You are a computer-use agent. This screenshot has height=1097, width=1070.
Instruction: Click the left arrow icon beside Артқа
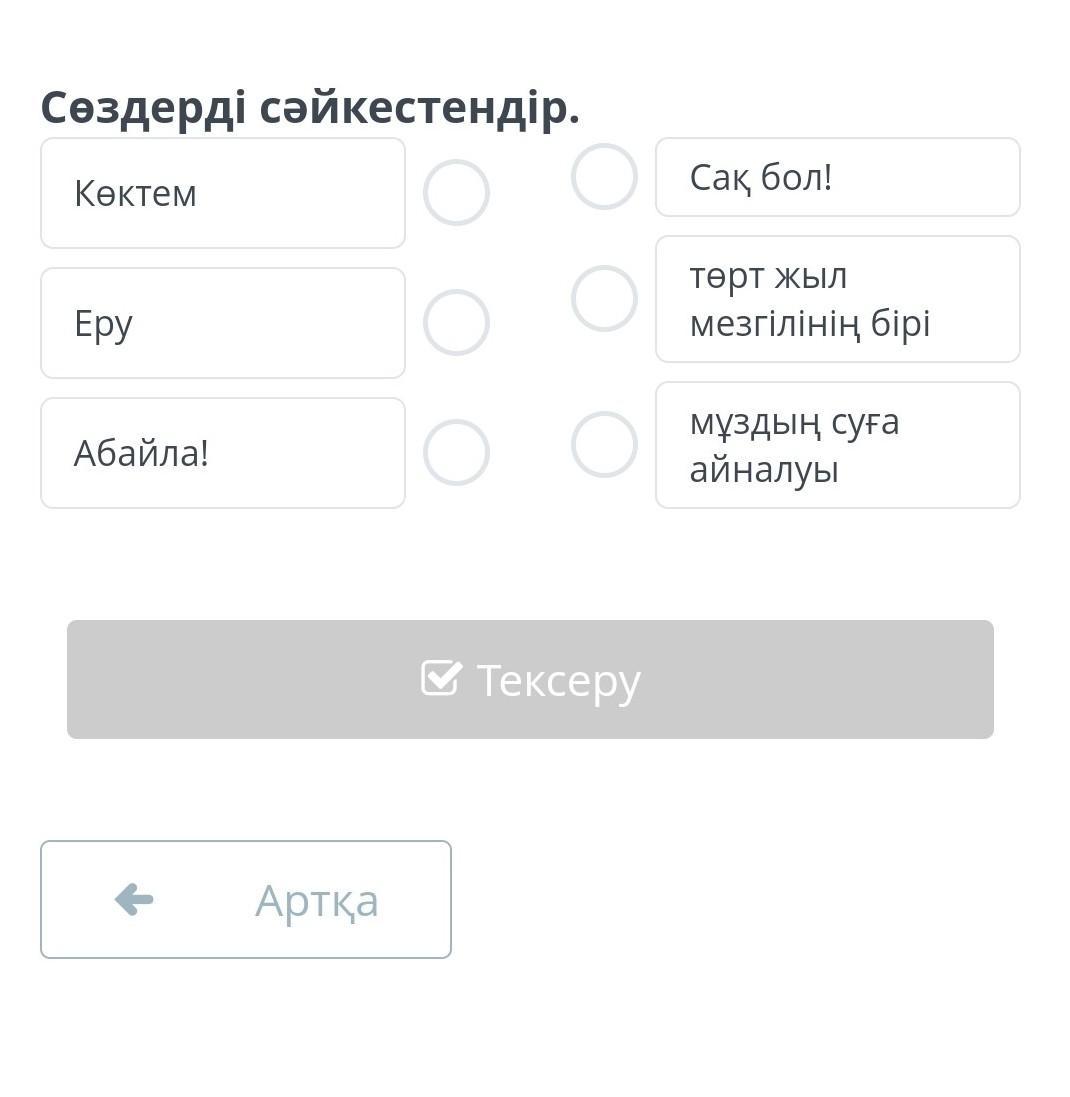[134, 899]
